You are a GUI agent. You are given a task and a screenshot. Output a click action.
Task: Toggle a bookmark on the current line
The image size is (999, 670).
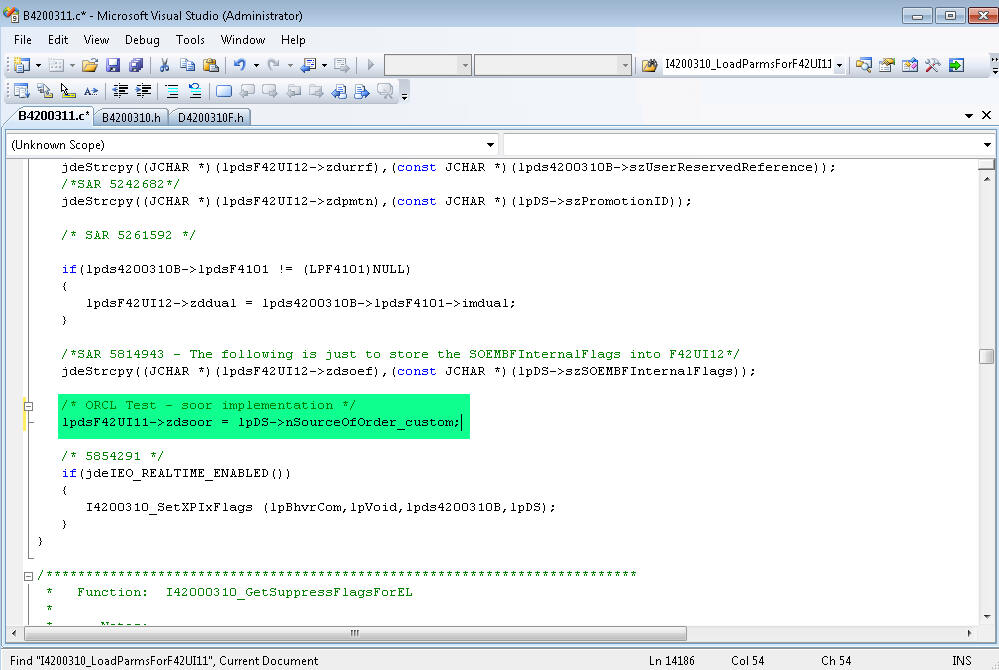[x=224, y=91]
